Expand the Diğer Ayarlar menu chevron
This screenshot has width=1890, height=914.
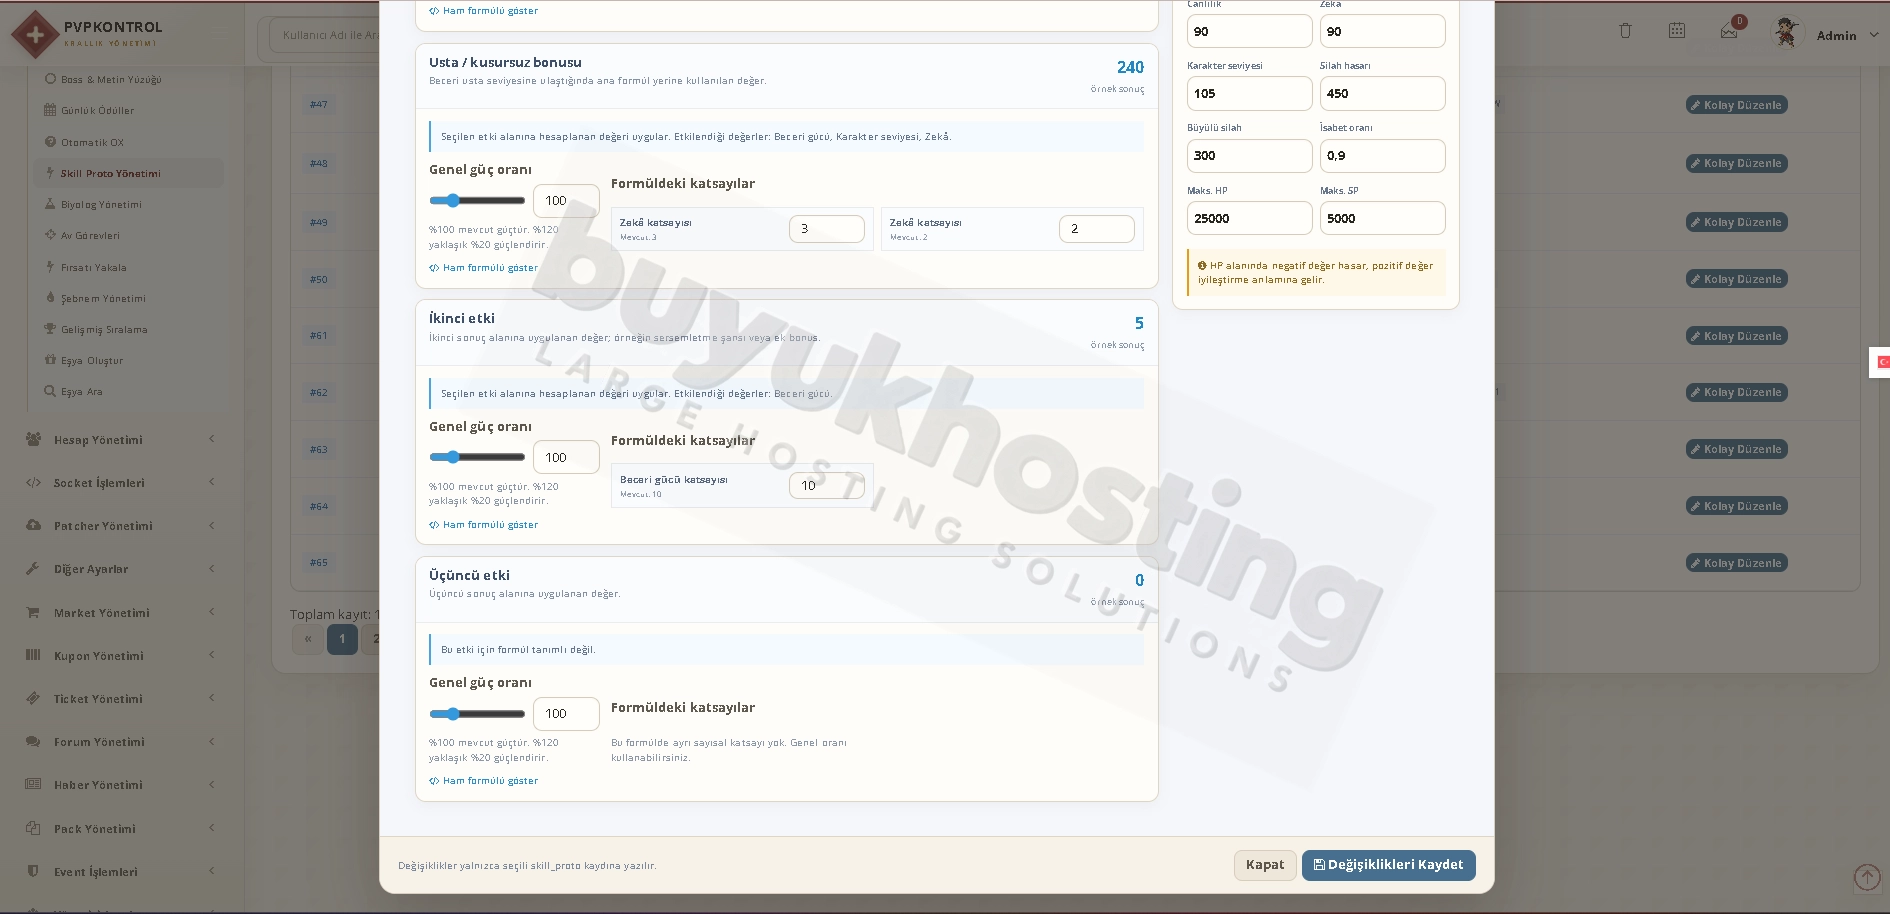(211, 569)
